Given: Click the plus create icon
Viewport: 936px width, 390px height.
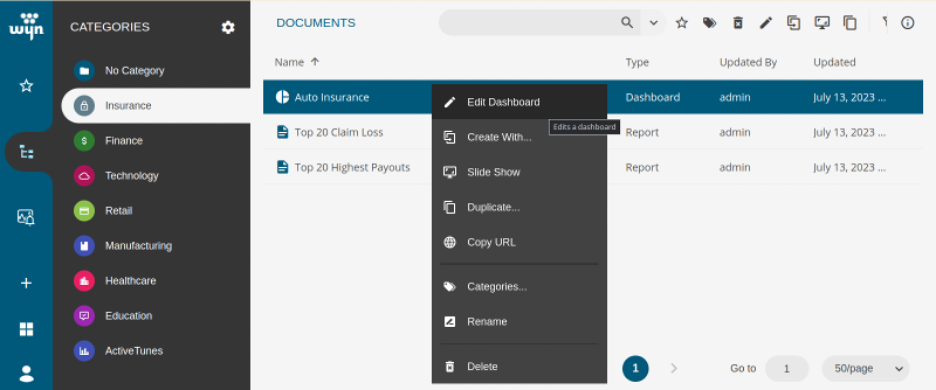Looking at the screenshot, I should pyautogui.click(x=26, y=283).
